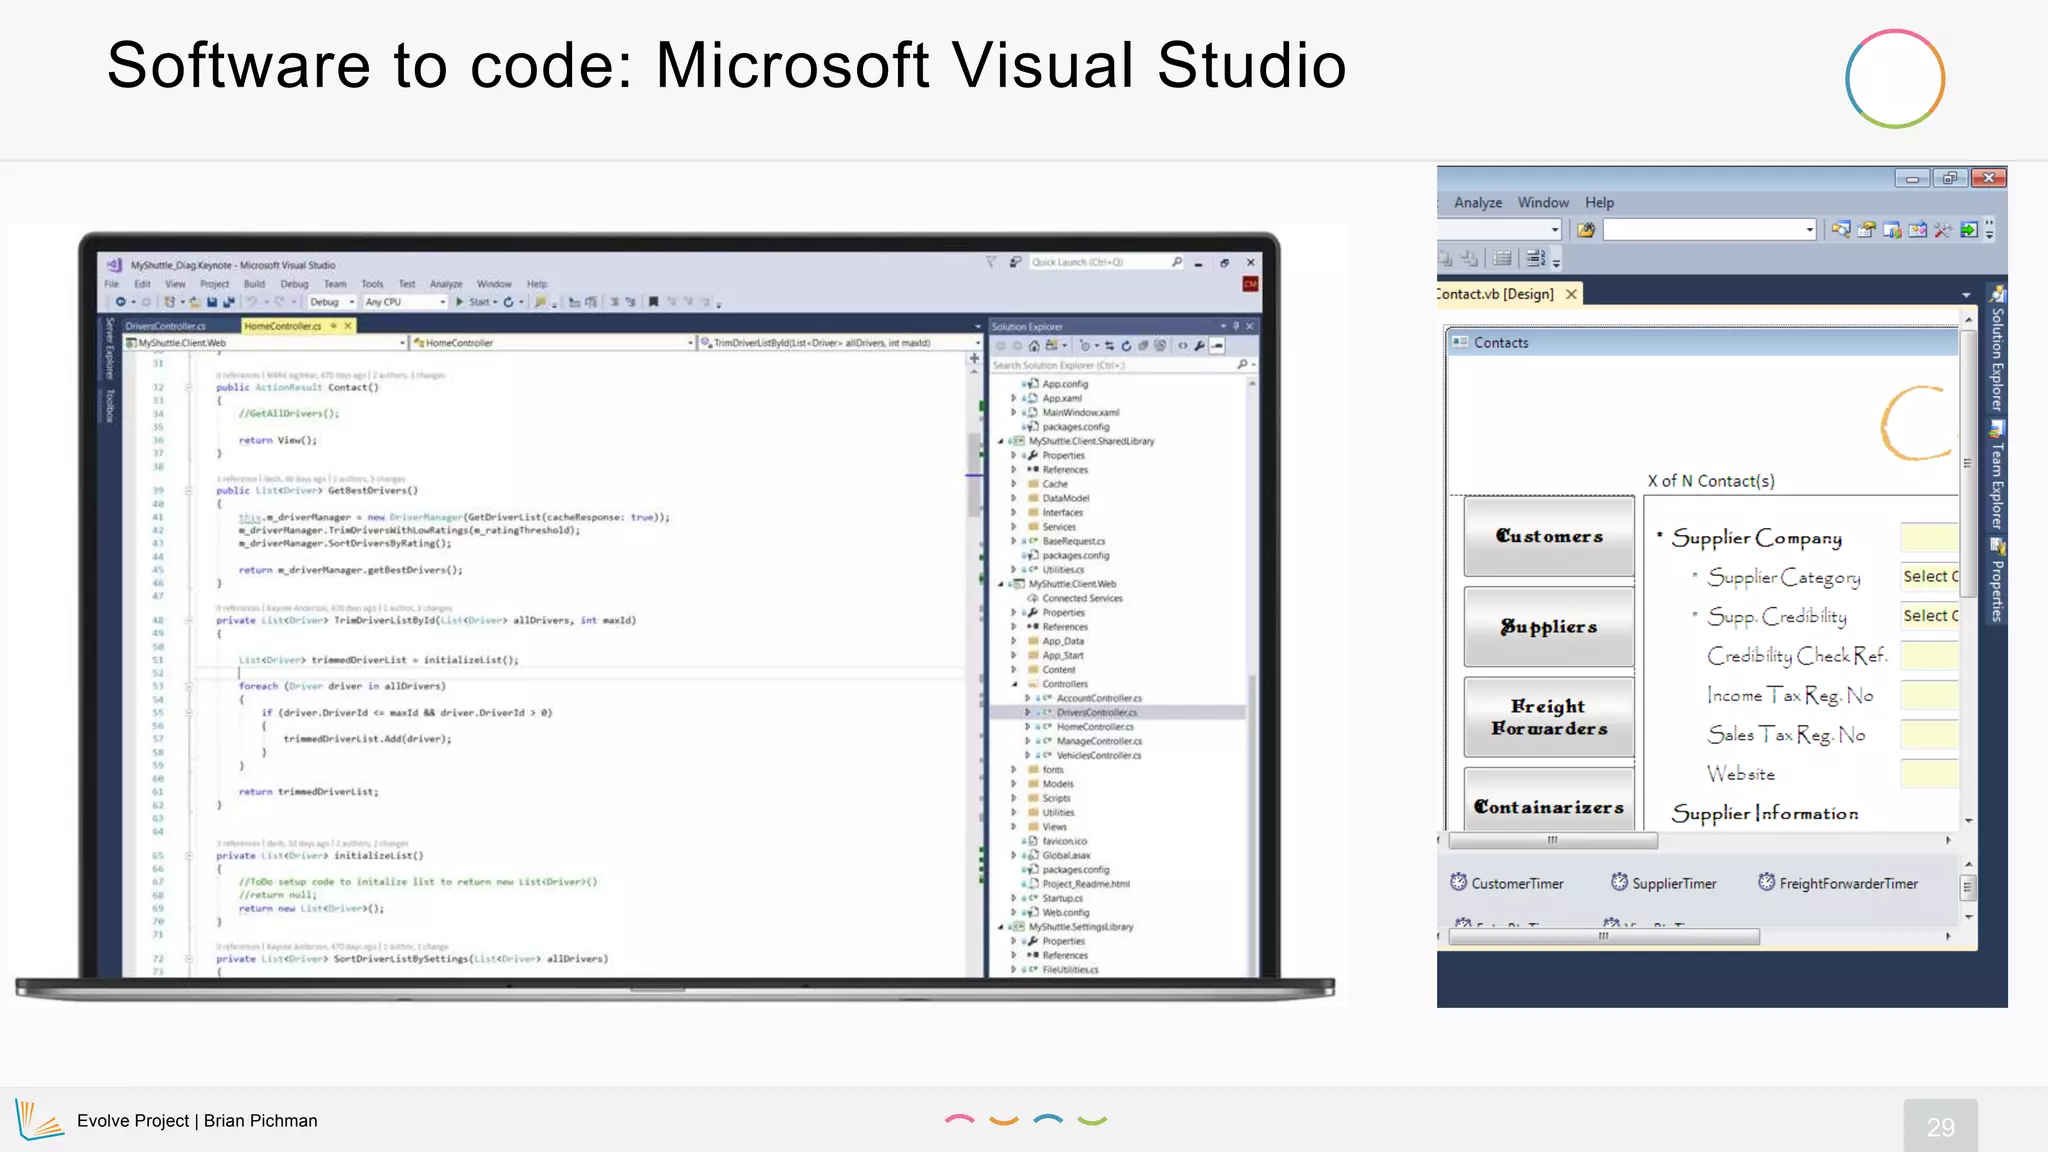Open the File menu in laptop Visual Studio

(111, 284)
